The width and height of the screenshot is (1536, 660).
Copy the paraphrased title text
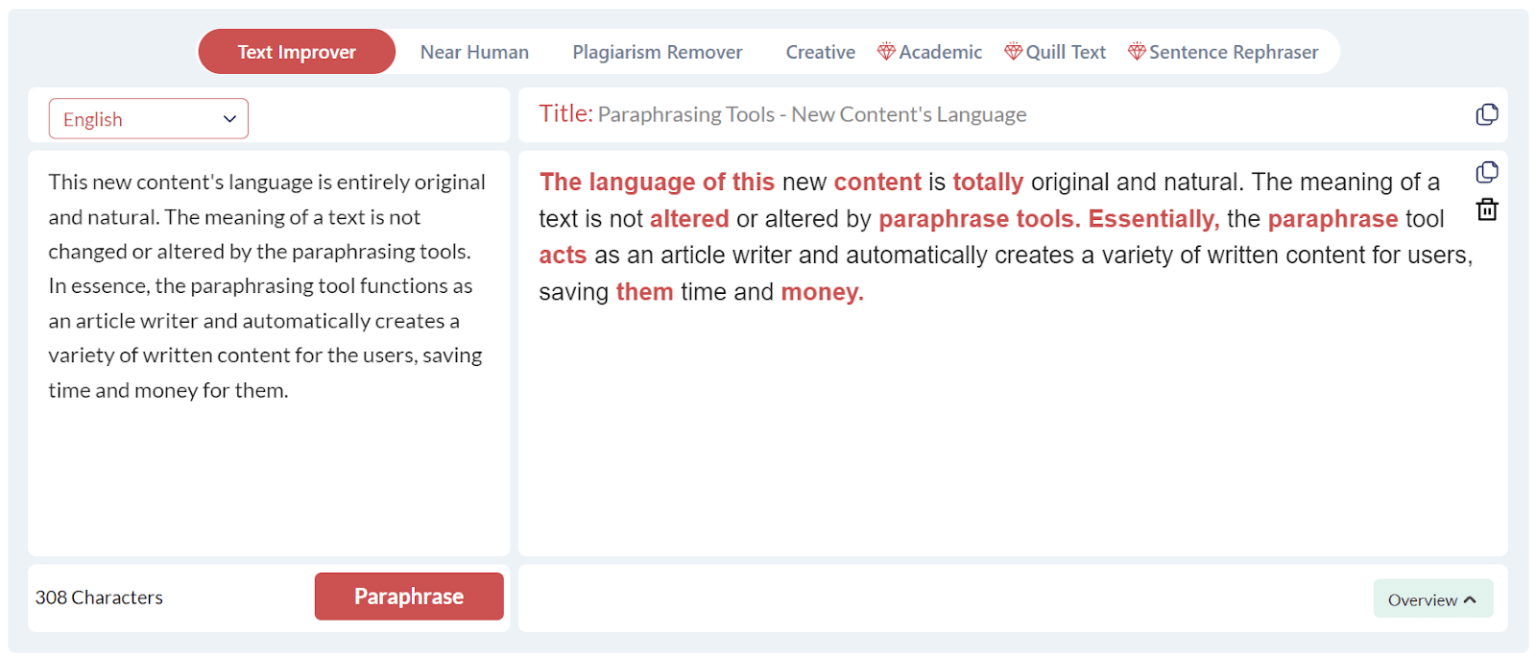coord(1487,114)
